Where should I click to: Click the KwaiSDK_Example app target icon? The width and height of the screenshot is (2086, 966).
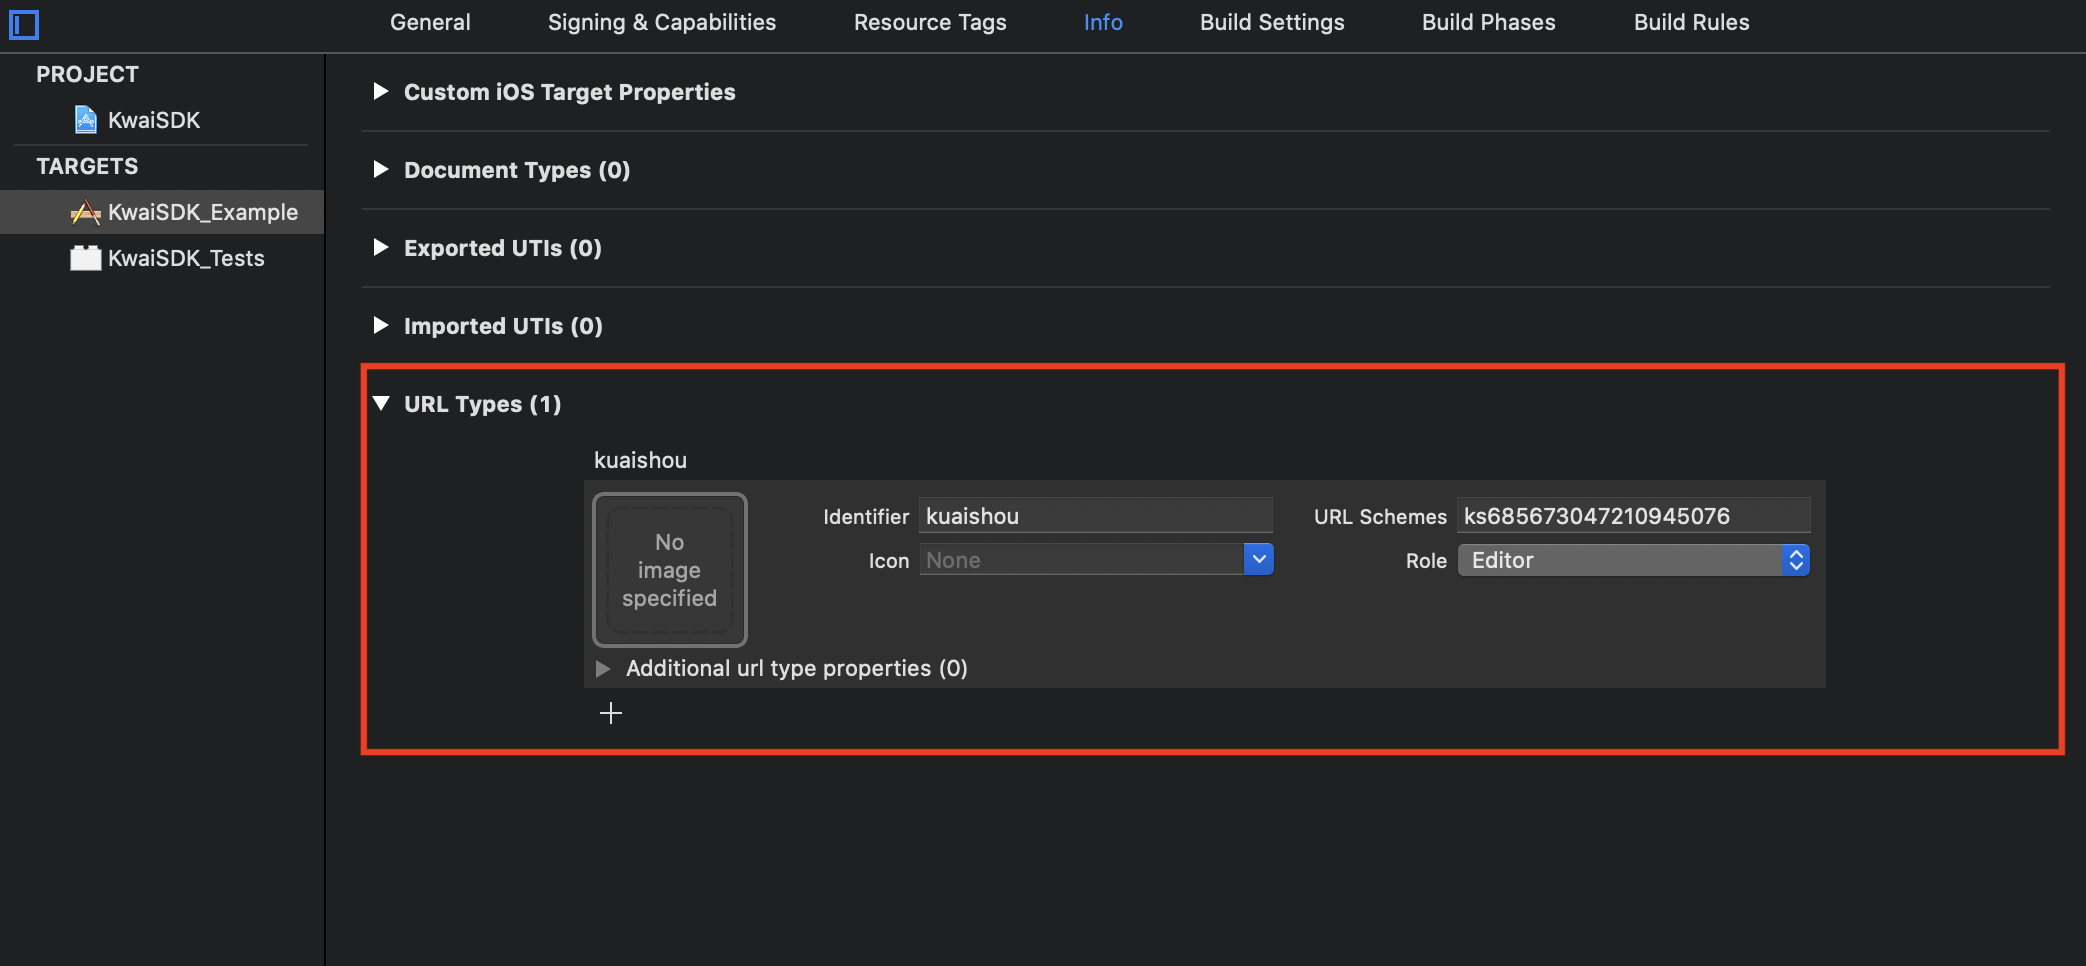[x=86, y=212]
